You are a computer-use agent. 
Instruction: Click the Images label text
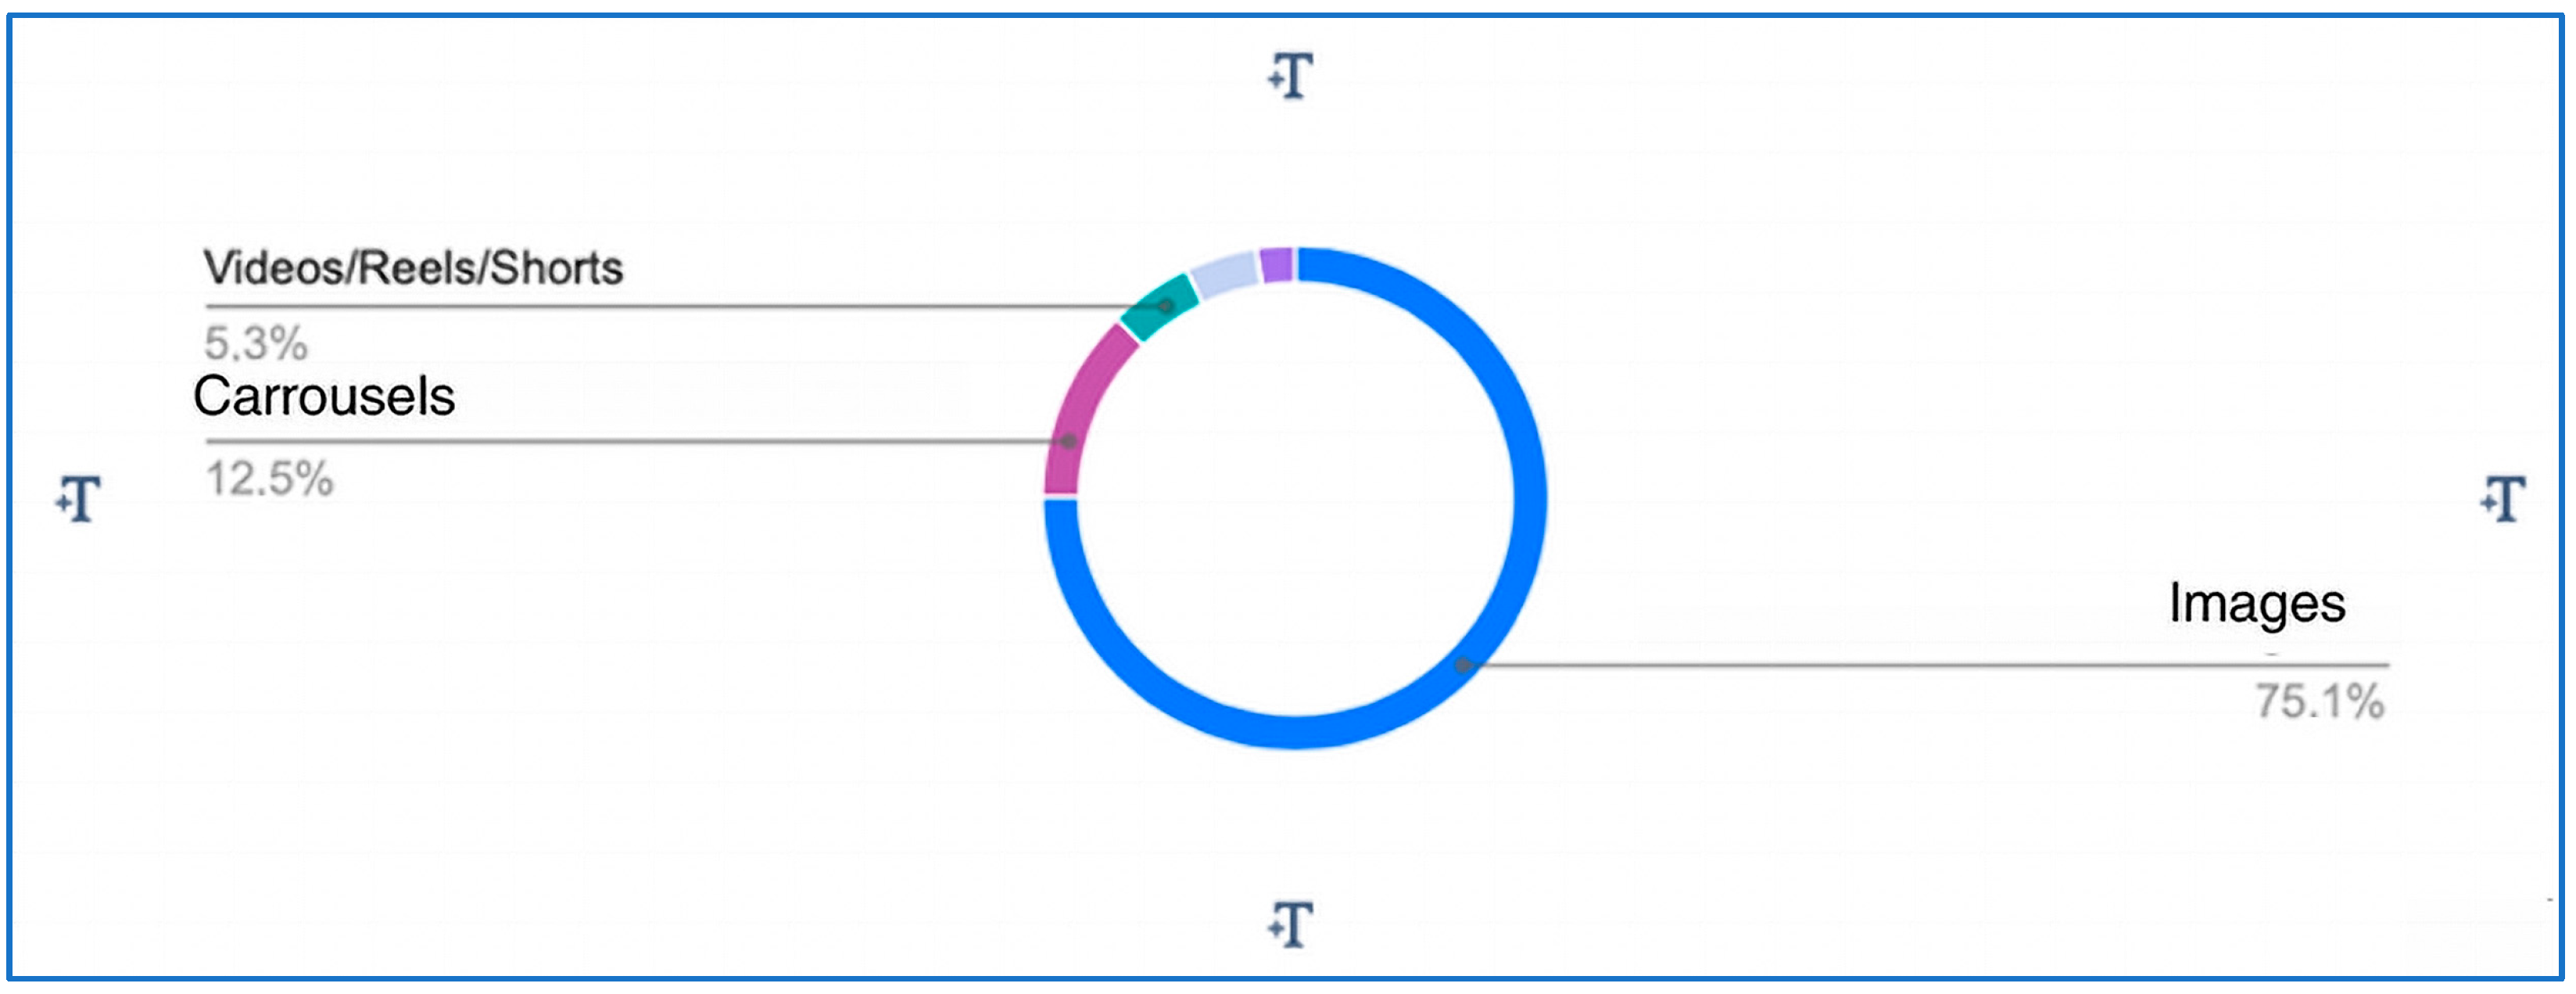(x=2257, y=604)
